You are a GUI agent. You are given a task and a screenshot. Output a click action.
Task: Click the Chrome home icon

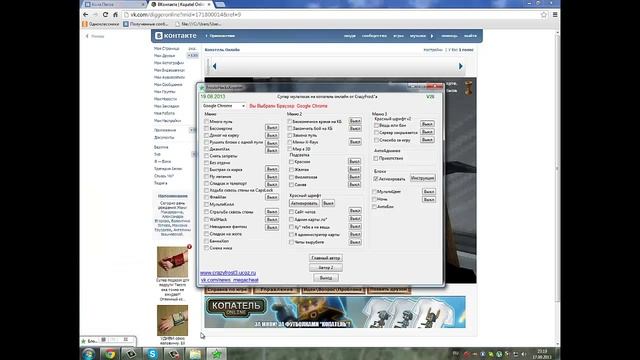(x=116, y=14)
